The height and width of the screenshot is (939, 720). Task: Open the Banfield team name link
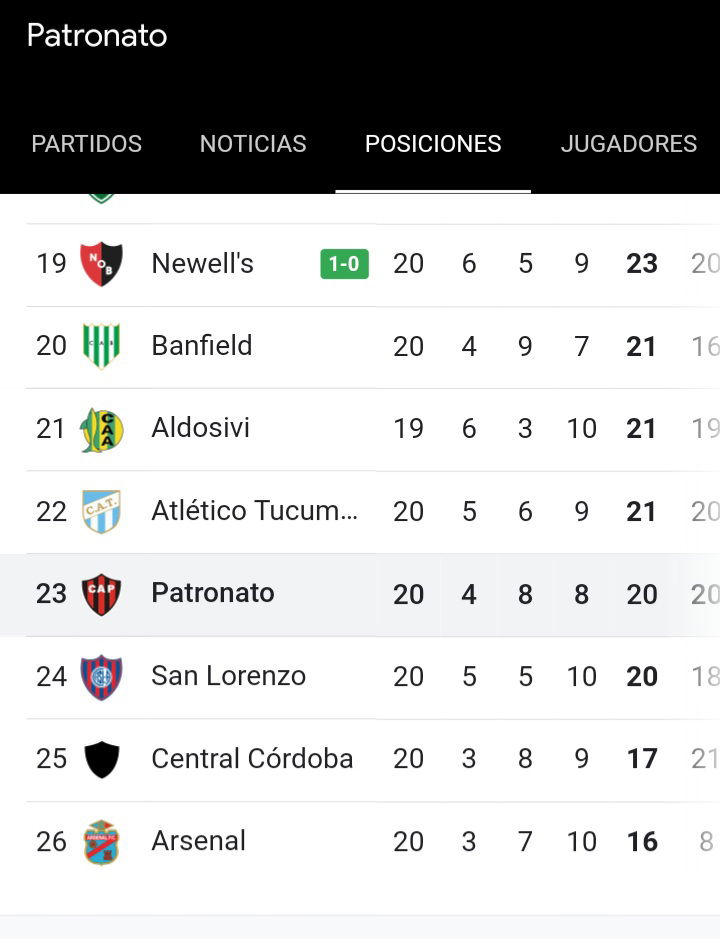202,346
